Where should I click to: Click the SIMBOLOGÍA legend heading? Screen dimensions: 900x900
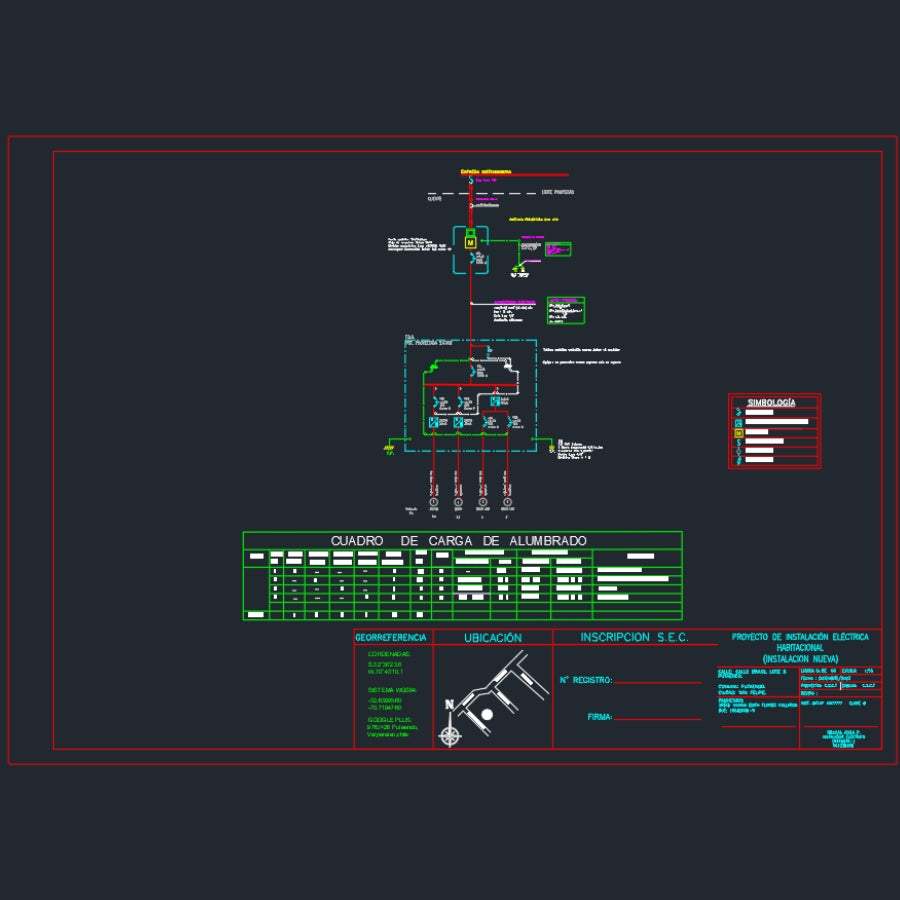772,402
